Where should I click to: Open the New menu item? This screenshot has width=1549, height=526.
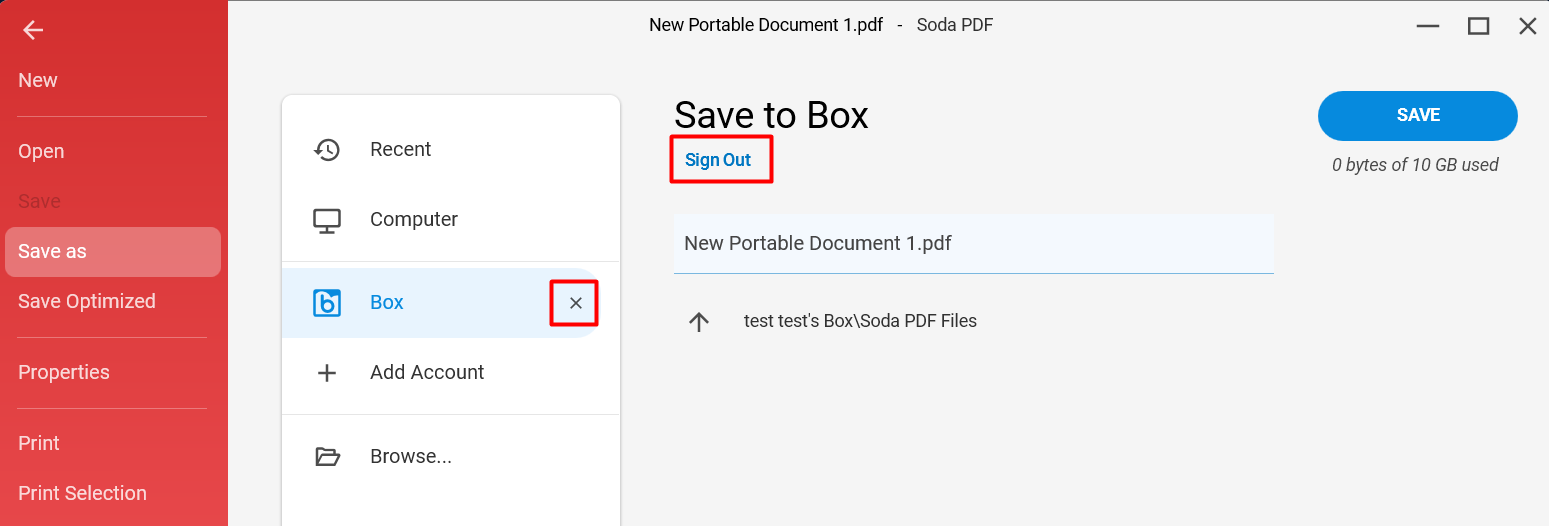pos(38,80)
